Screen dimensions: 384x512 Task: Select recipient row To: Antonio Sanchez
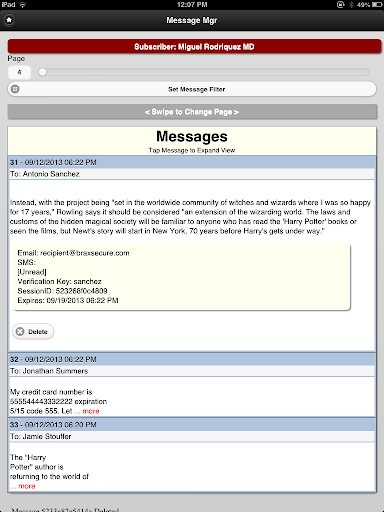(192, 174)
